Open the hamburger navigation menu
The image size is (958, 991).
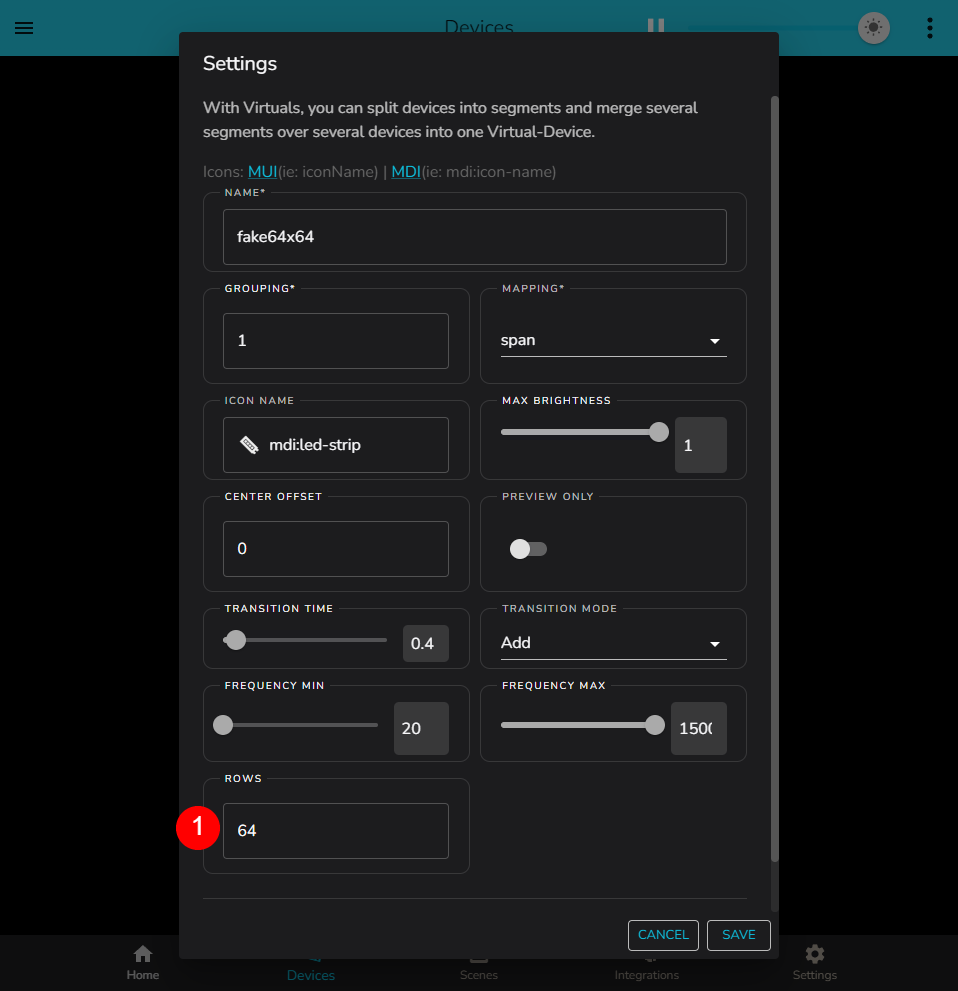[24, 28]
